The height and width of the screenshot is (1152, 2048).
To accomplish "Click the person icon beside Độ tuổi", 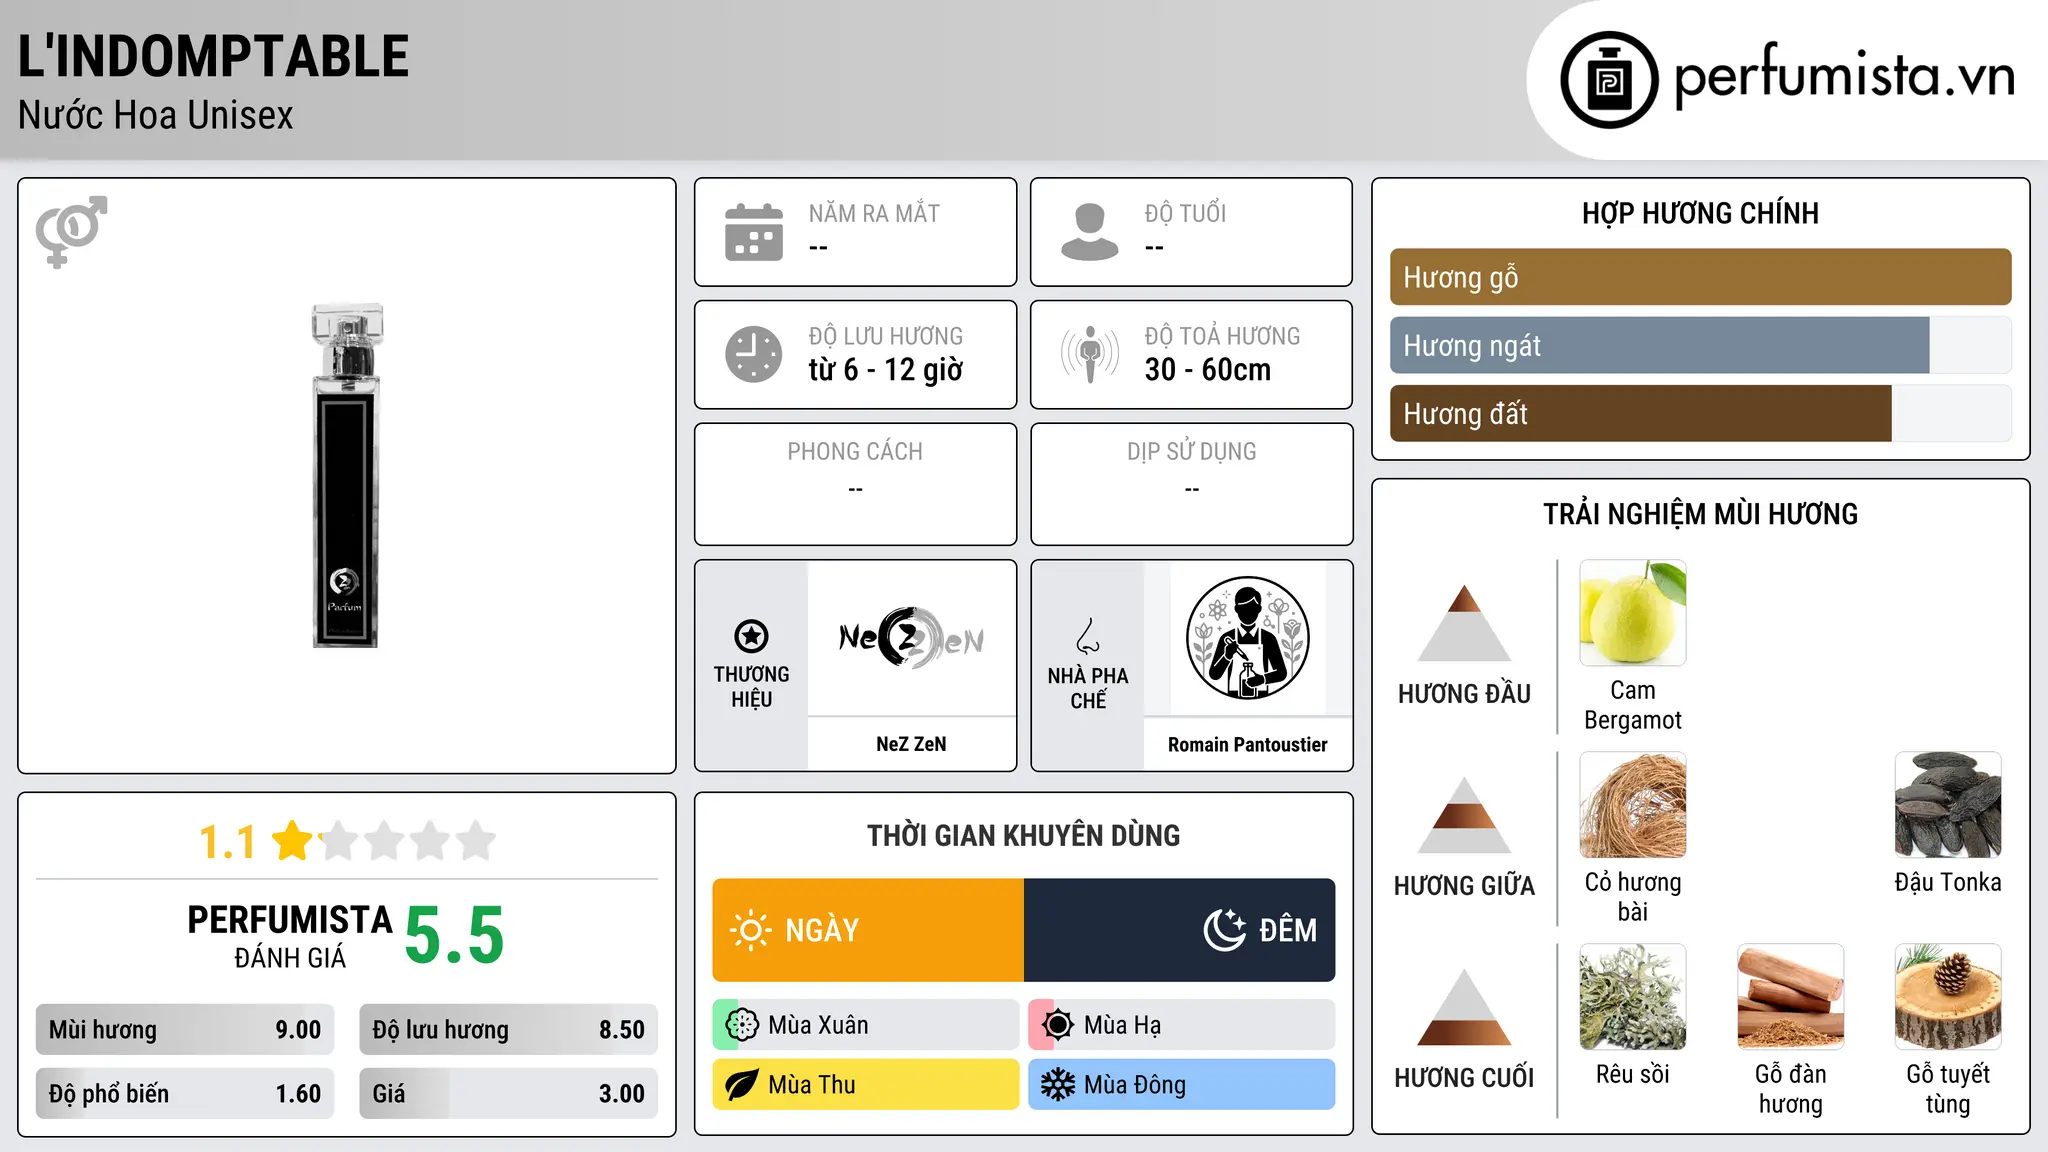I will (1090, 232).
